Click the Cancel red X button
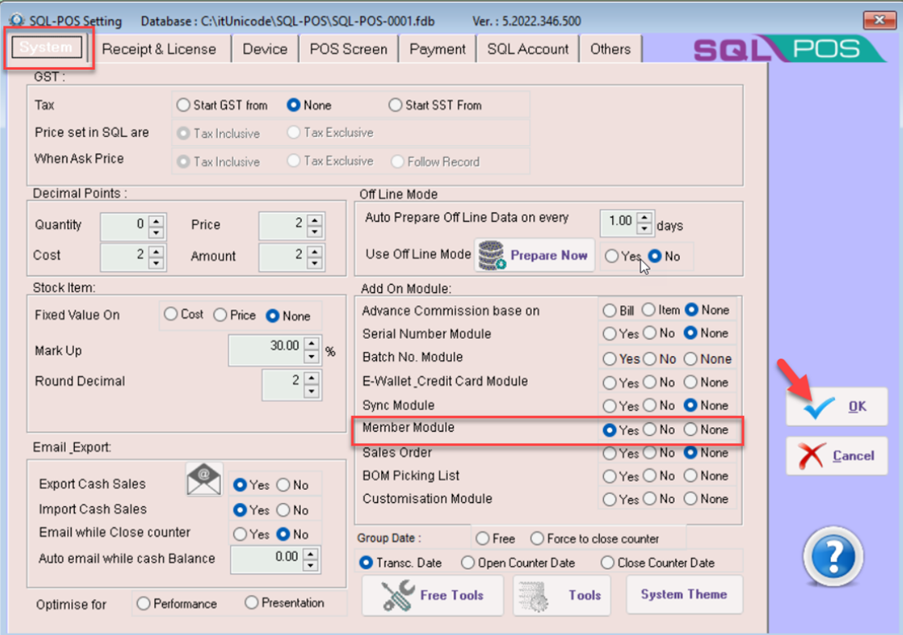 pyautogui.click(x=836, y=456)
